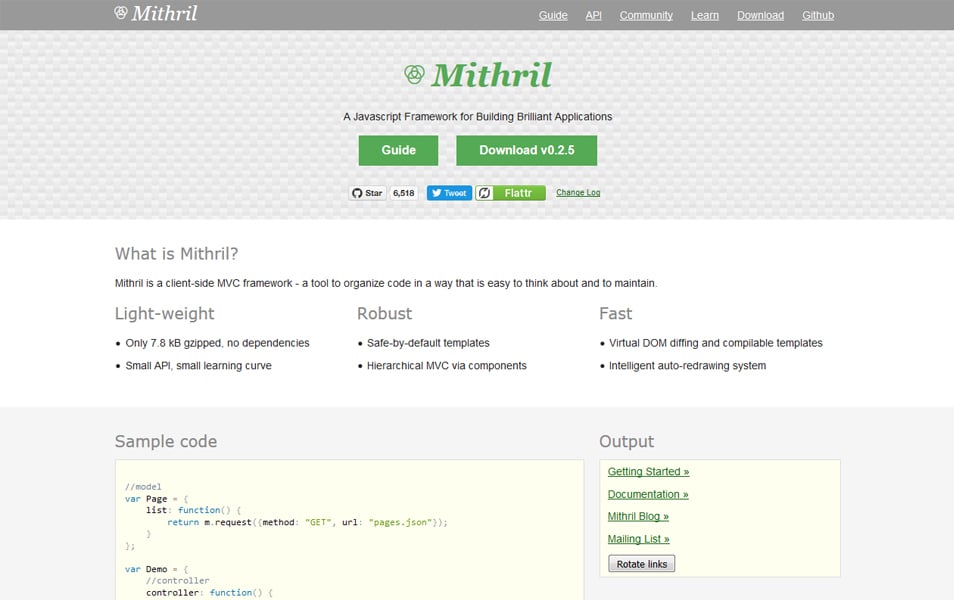Screen dimensions: 954x600
Task: Click 'Intelligent auto-redrawing system' bullet
Action: click(x=688, y=366)
